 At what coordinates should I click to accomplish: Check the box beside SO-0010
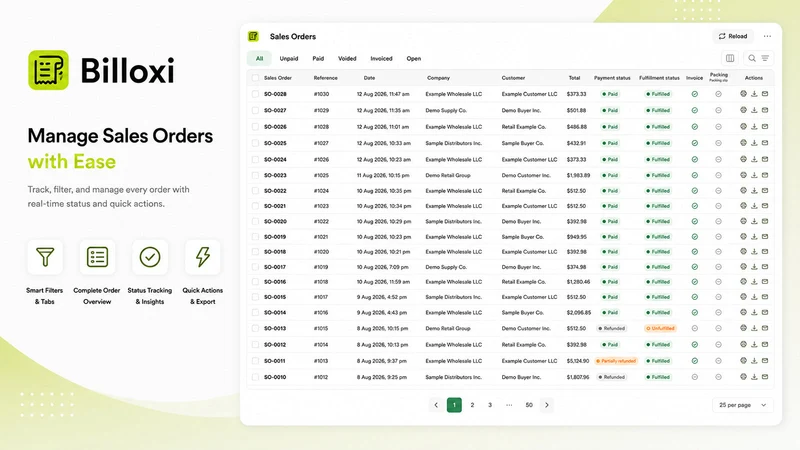pyautogui.click(x=255, y=377)
